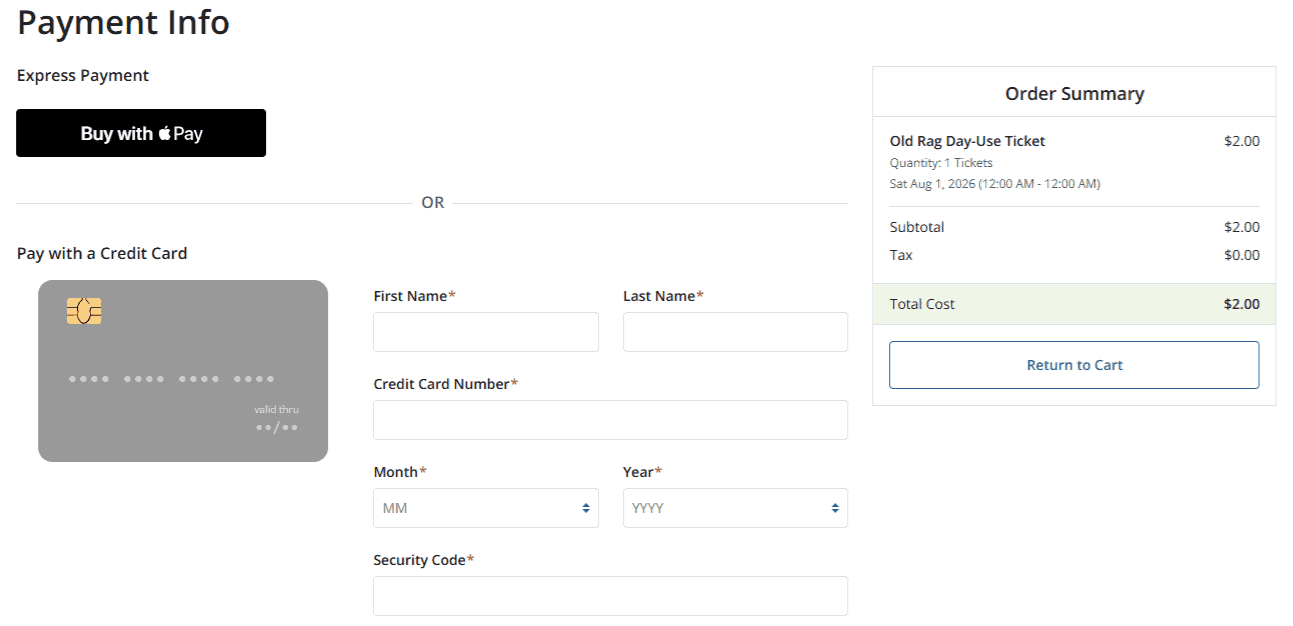Click the Buy with Apple Pay button

(141, 133)
